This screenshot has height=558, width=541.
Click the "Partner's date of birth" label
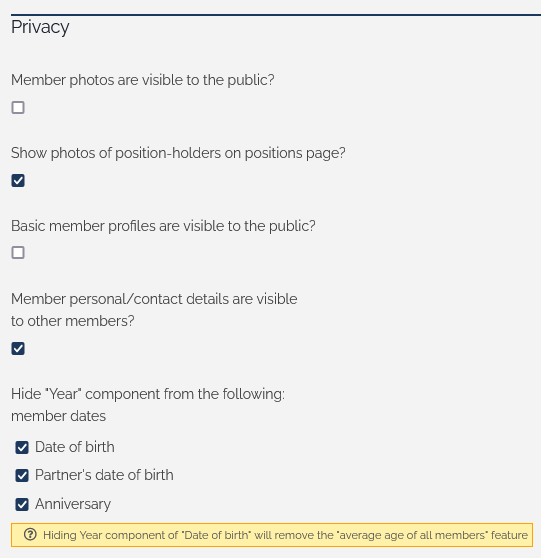104,475
